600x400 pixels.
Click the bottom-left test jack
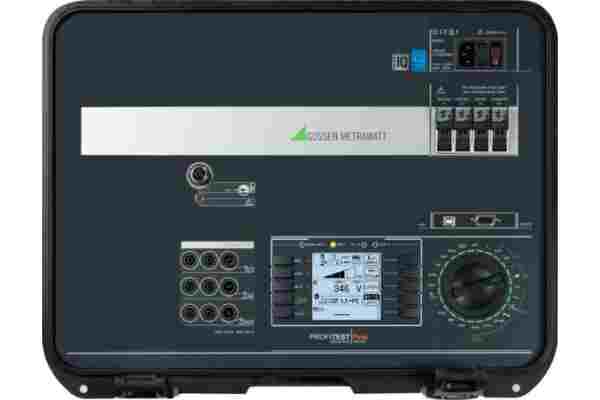pyautogui.click(x=189, y=312)
